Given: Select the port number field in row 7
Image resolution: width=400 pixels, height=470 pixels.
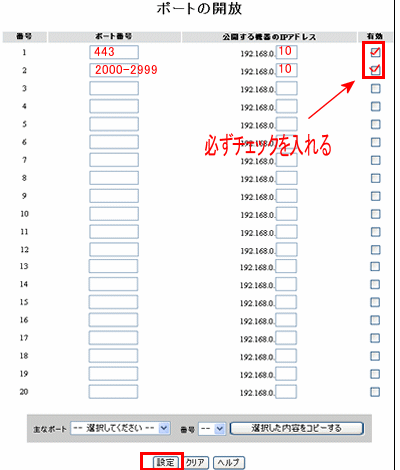Looking at the screenshot, I should tap(114, 160).
